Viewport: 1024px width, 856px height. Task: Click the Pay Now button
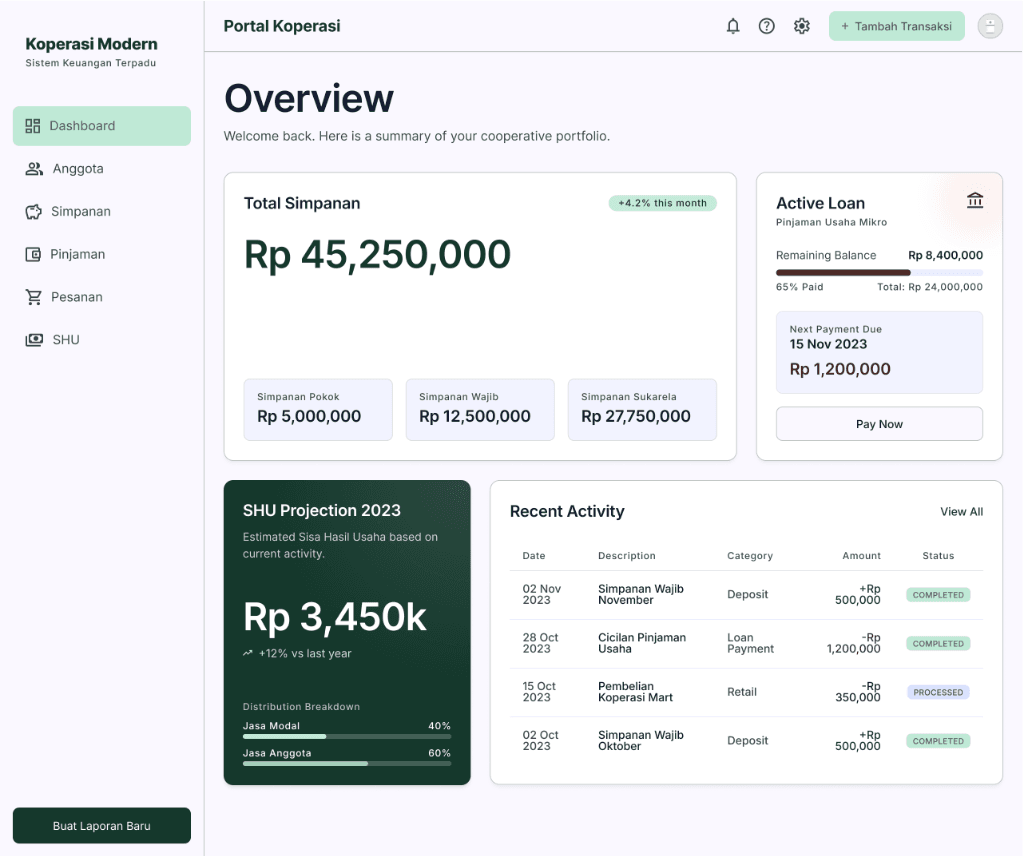(879, 424)
